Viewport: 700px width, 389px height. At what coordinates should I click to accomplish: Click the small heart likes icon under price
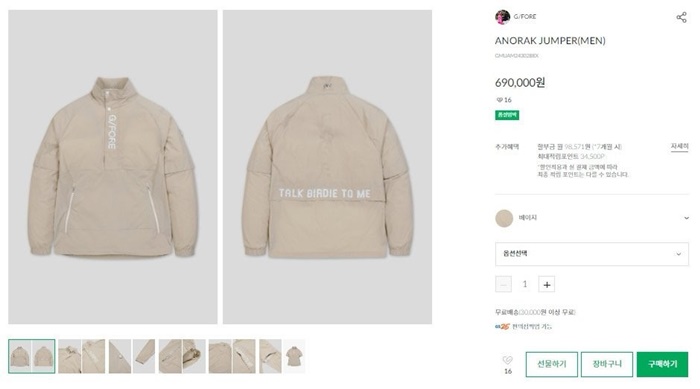point(499,100)
